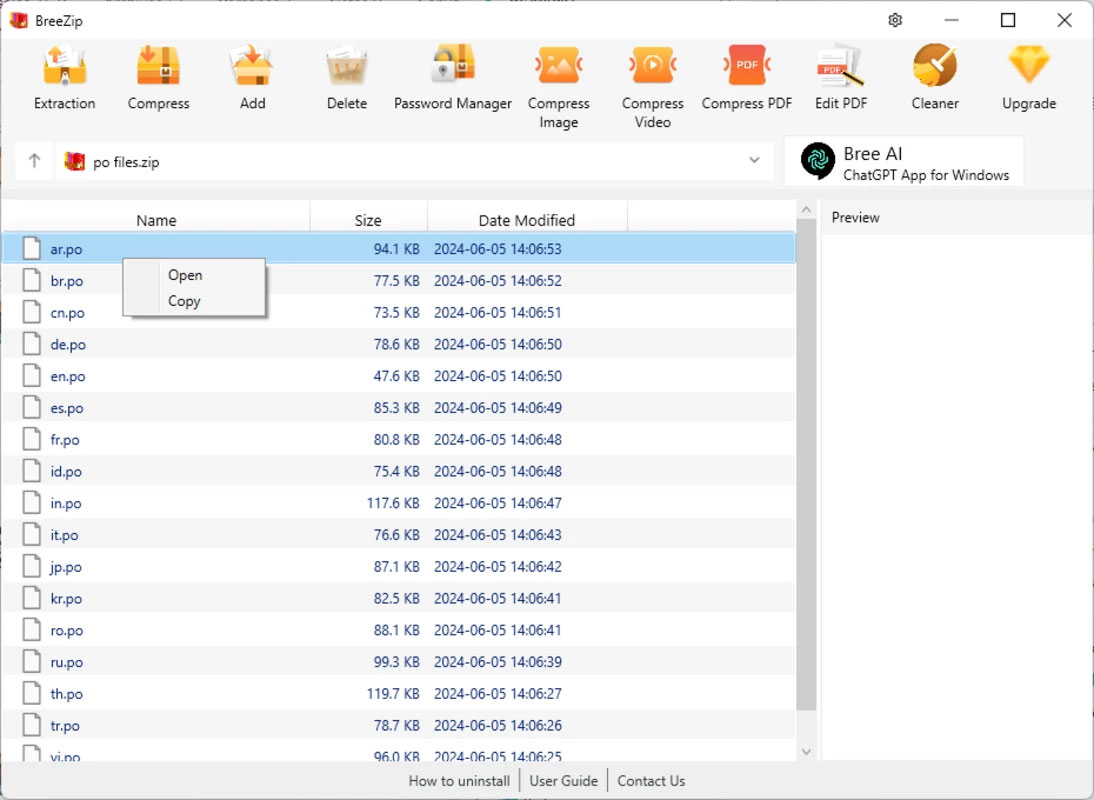Launch Compress Image tool
The image size is (1094, 800).
[x=558, y=87]
